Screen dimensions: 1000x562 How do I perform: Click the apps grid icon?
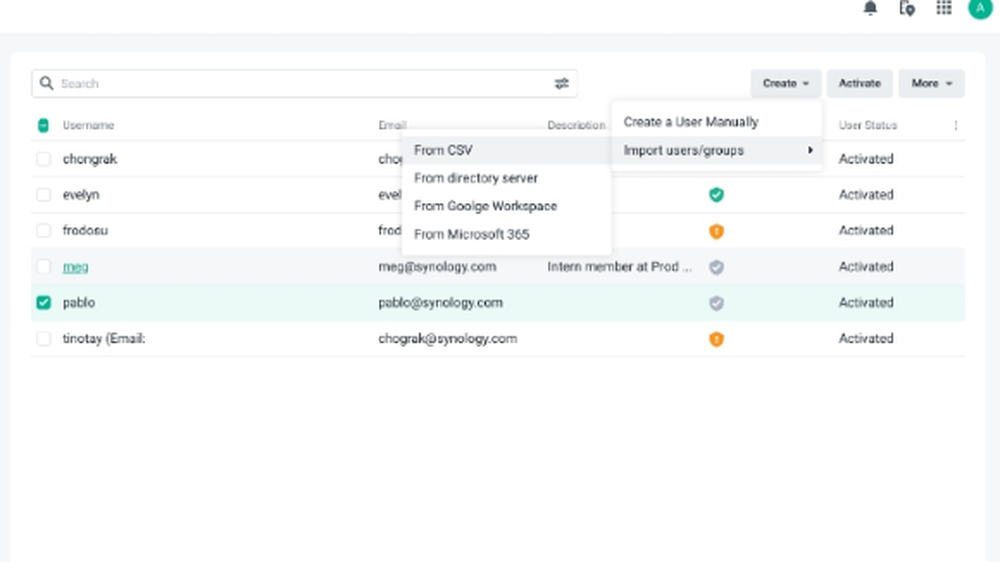(943, 9)
